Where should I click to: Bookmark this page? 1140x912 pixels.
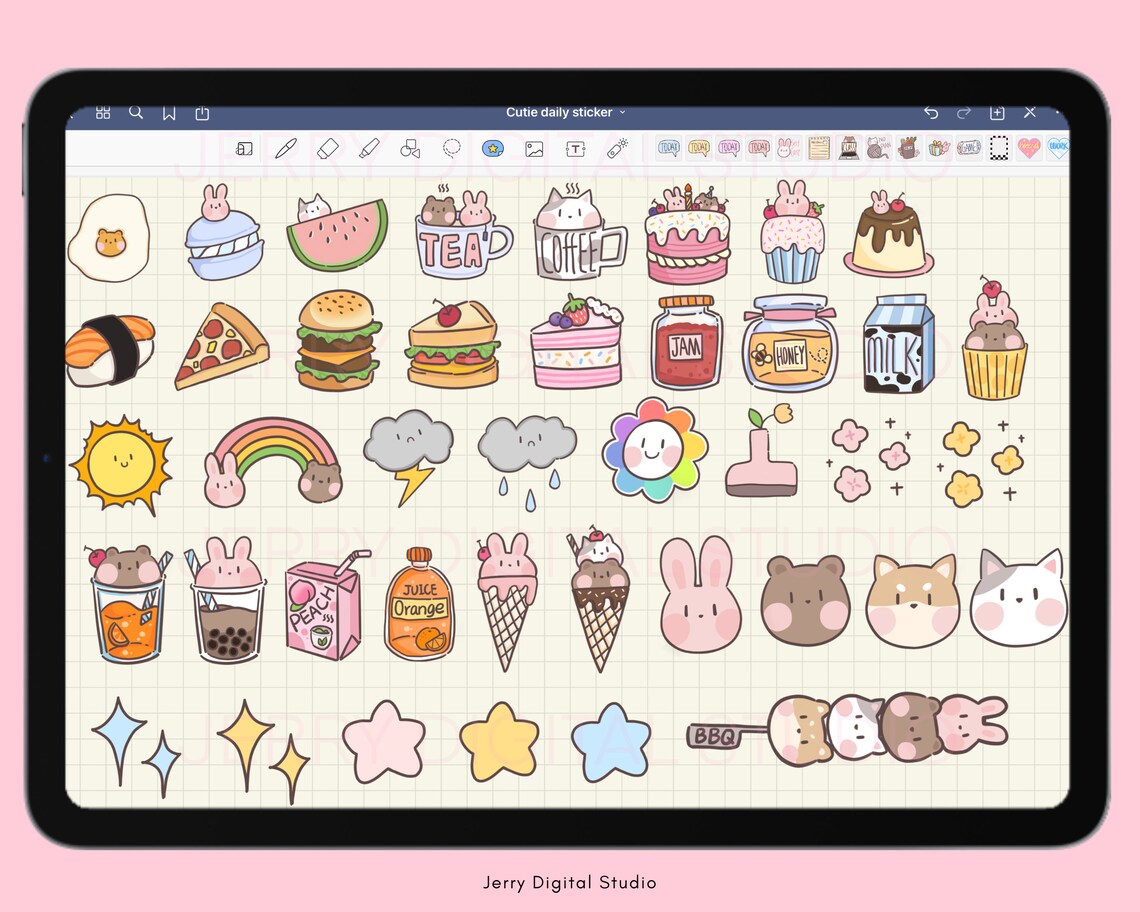click(169, 113)
